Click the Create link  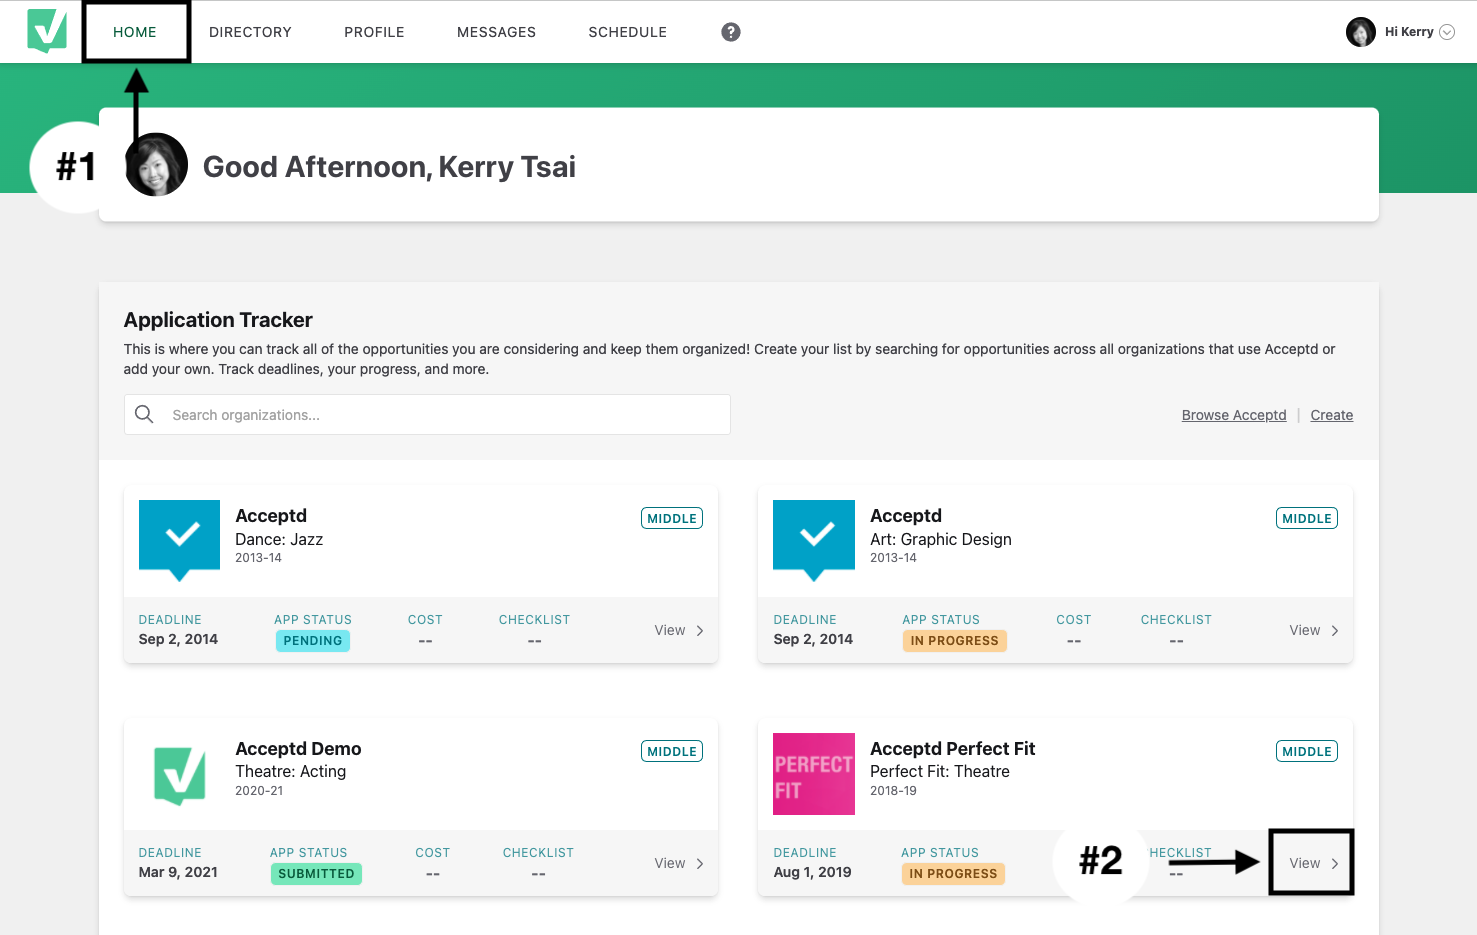coord(1331,415)
